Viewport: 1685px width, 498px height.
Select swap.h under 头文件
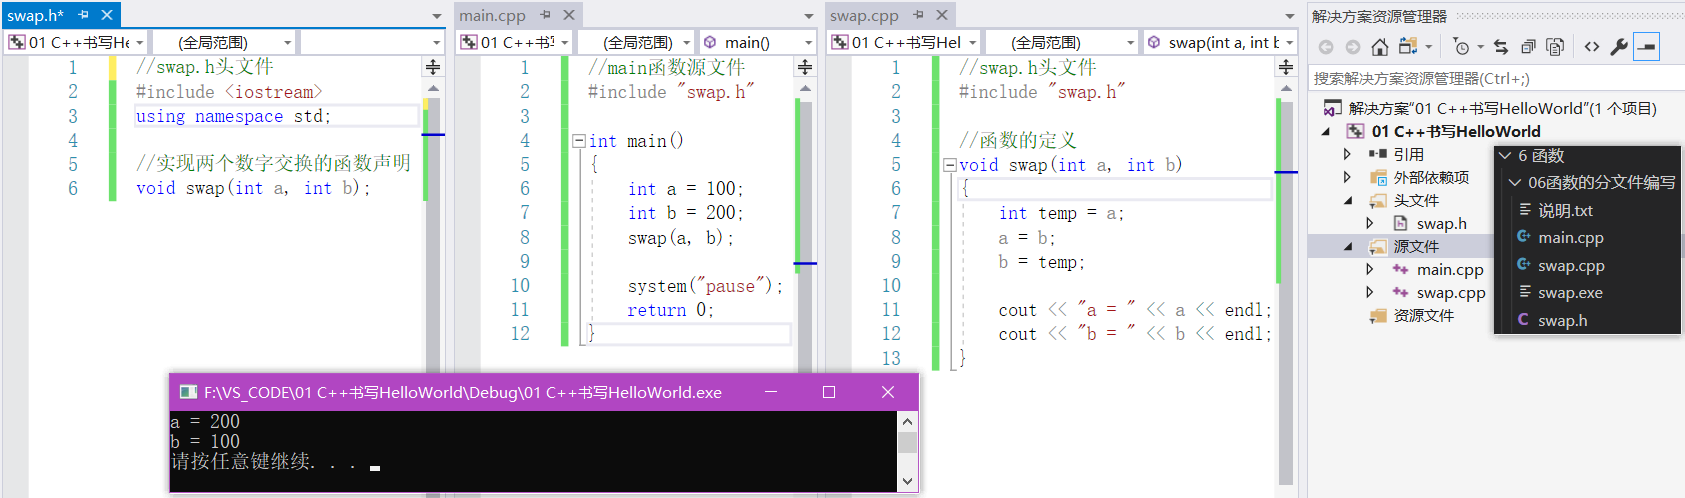[1441, 223]
